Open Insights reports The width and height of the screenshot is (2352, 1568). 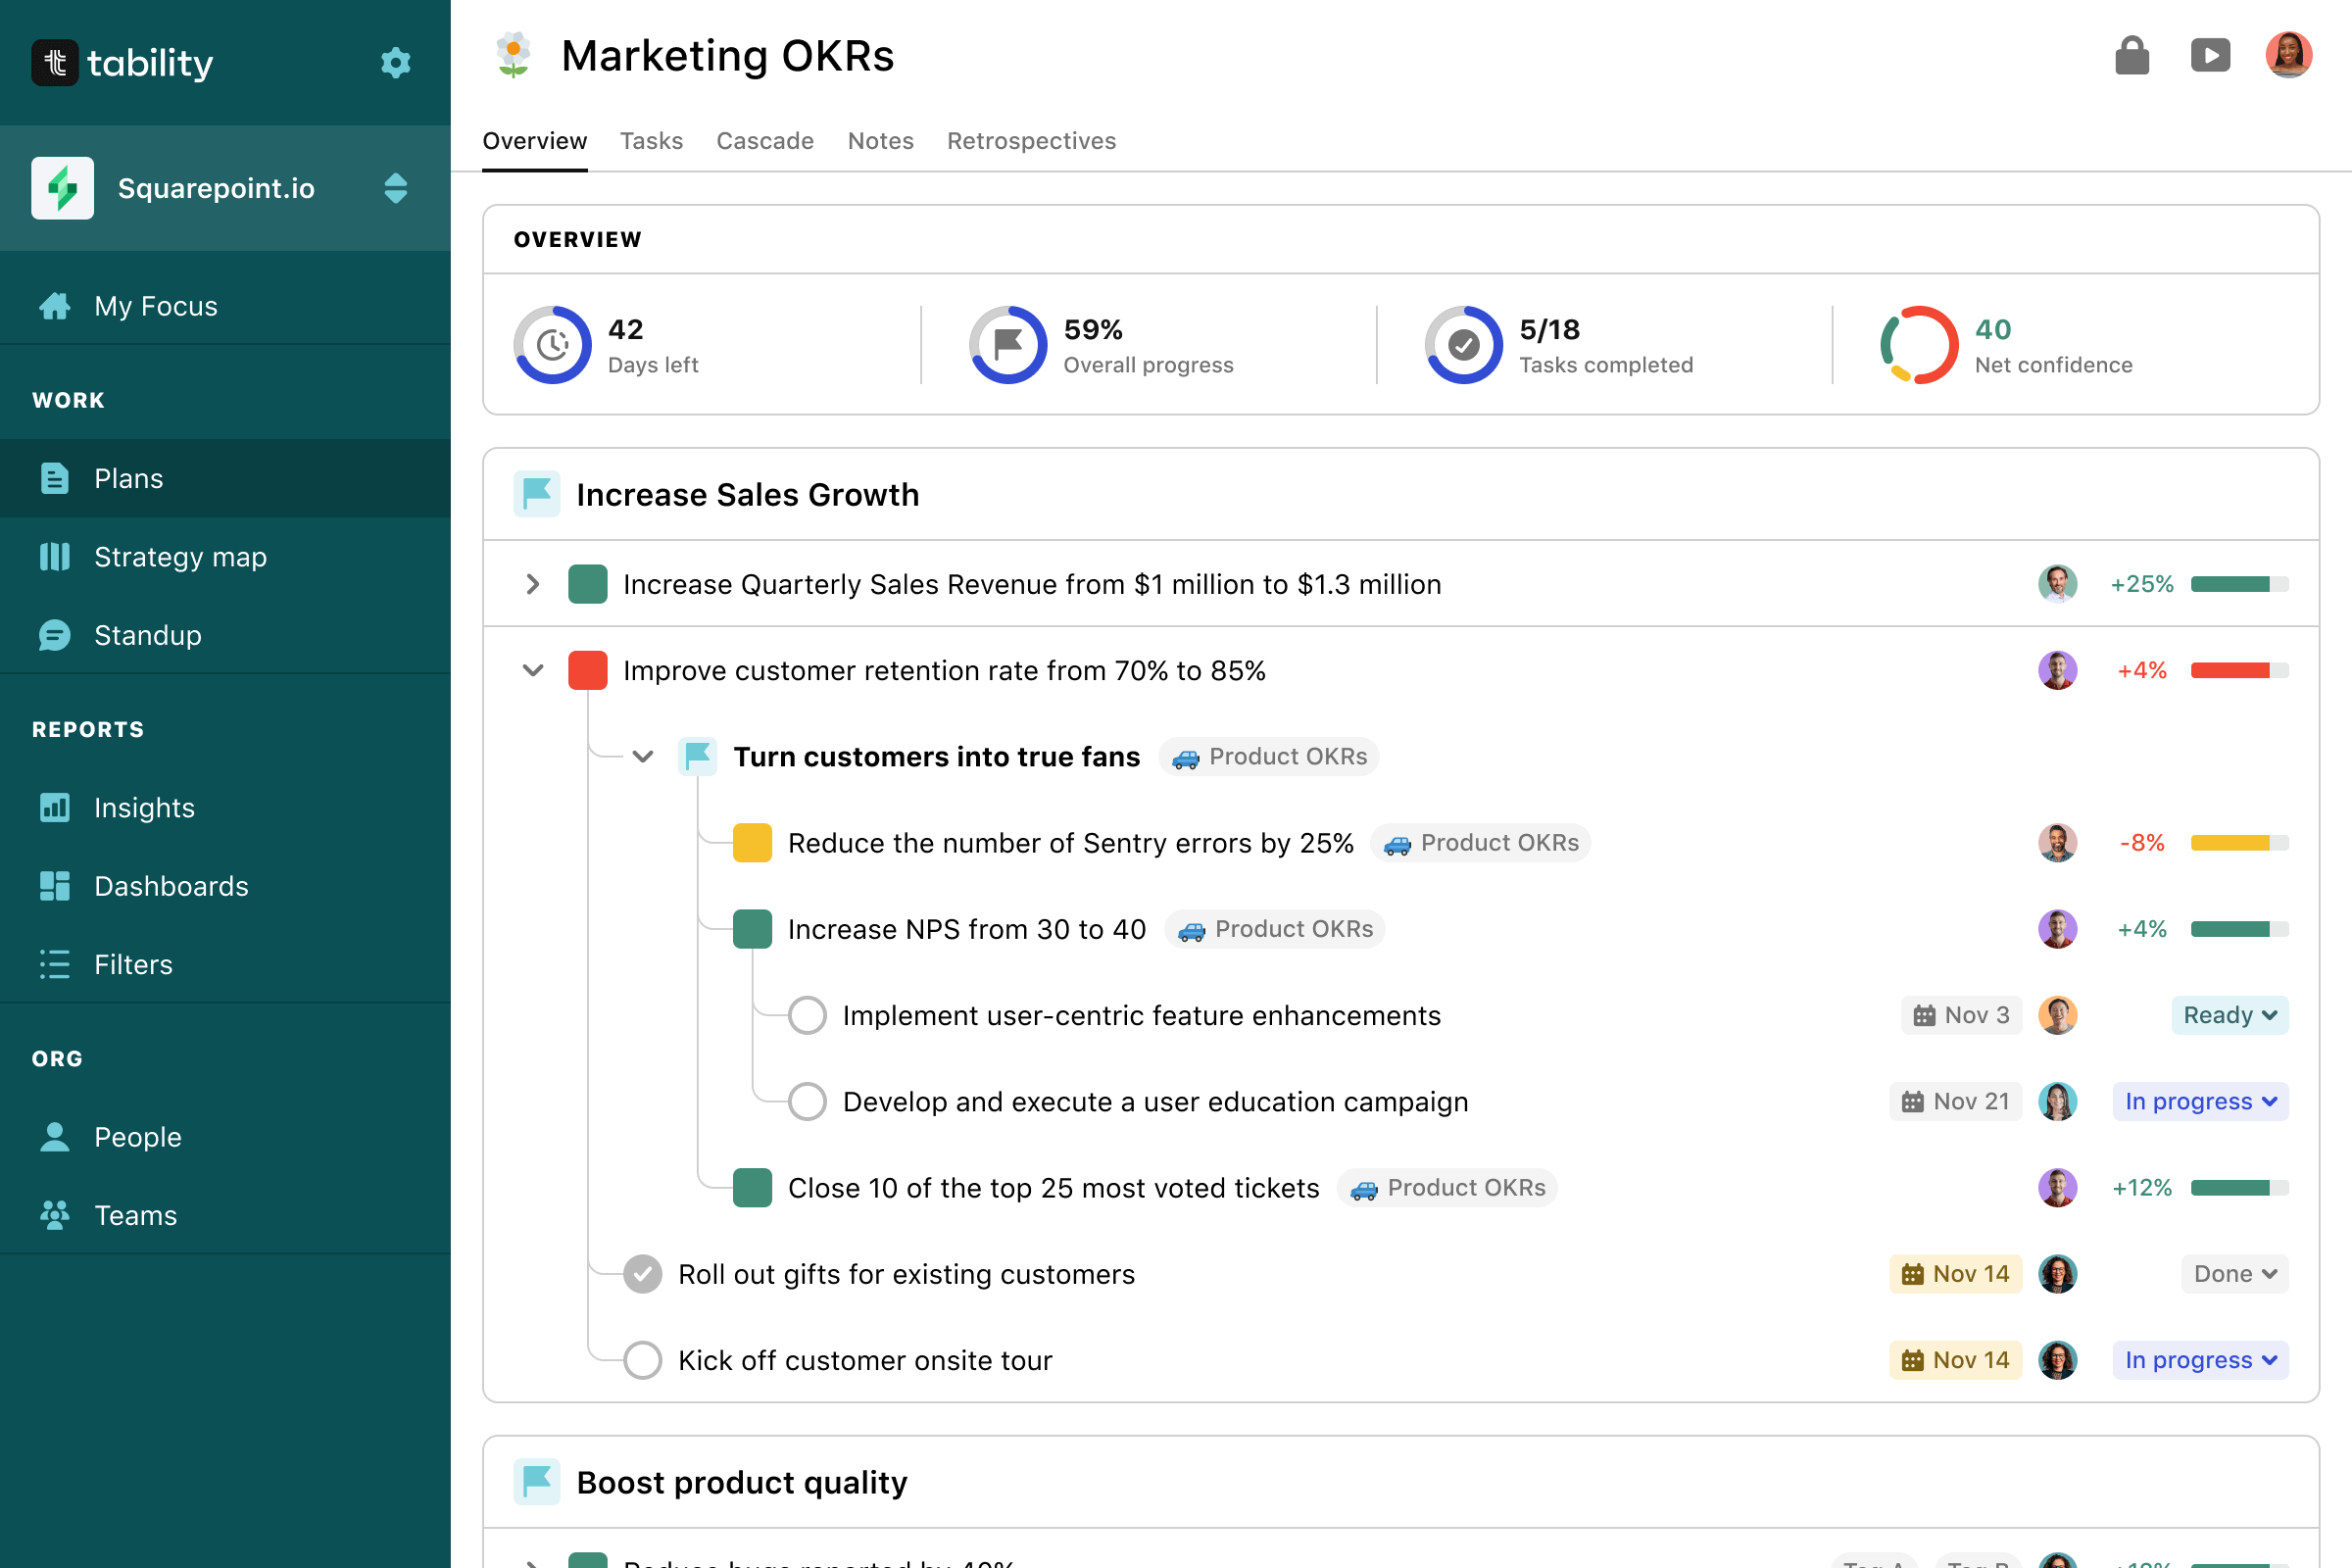tap(144, 807)
